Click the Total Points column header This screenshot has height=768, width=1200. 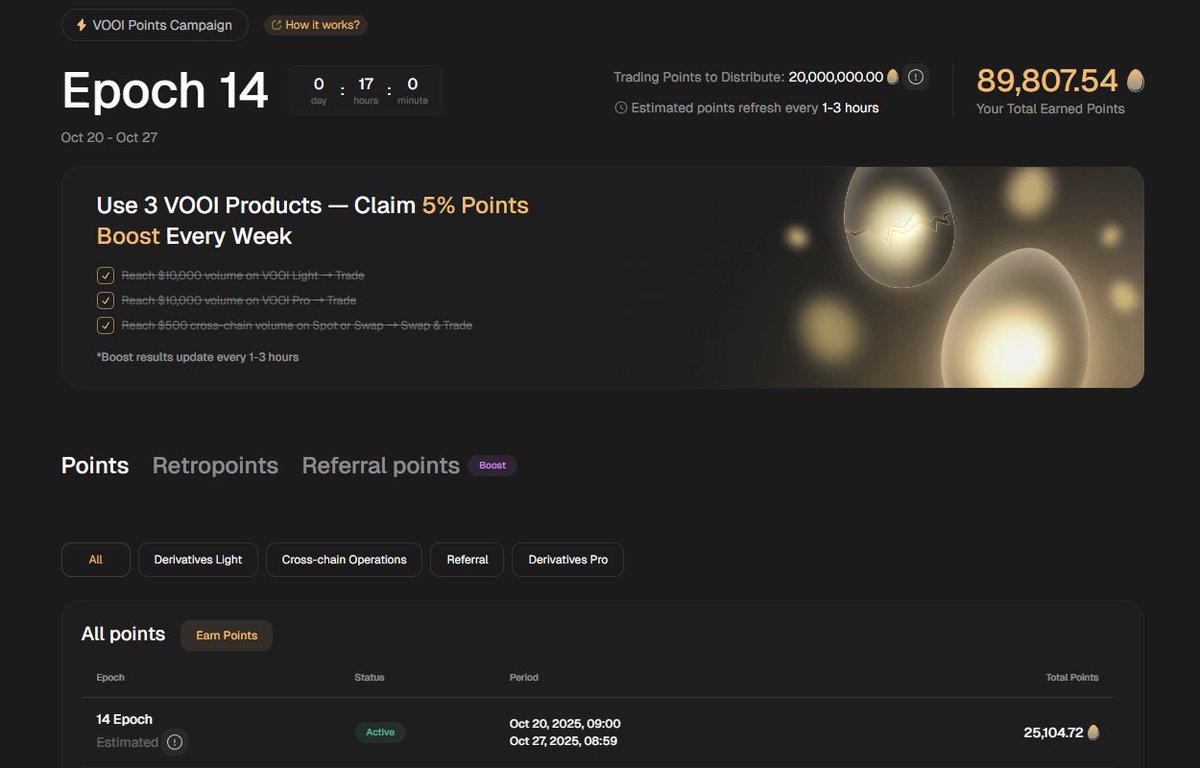tap(1072, 677)
